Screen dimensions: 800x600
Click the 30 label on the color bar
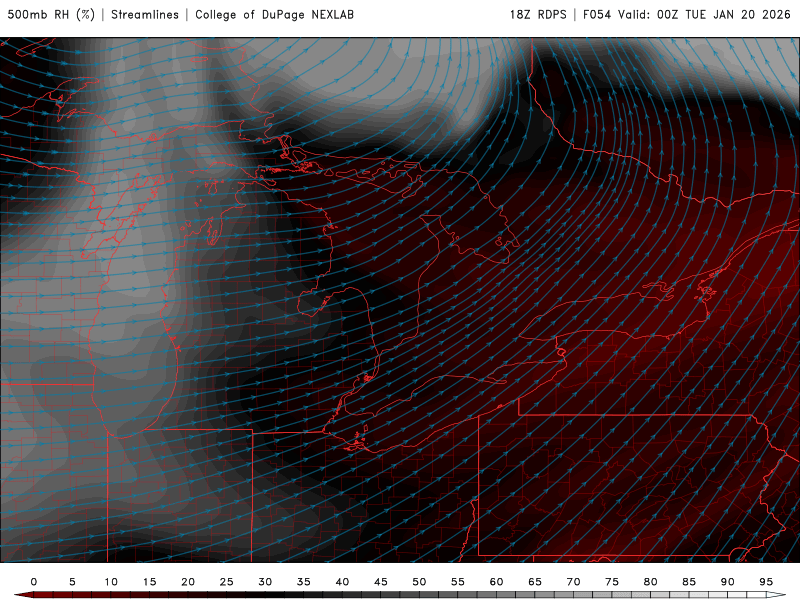265,582
